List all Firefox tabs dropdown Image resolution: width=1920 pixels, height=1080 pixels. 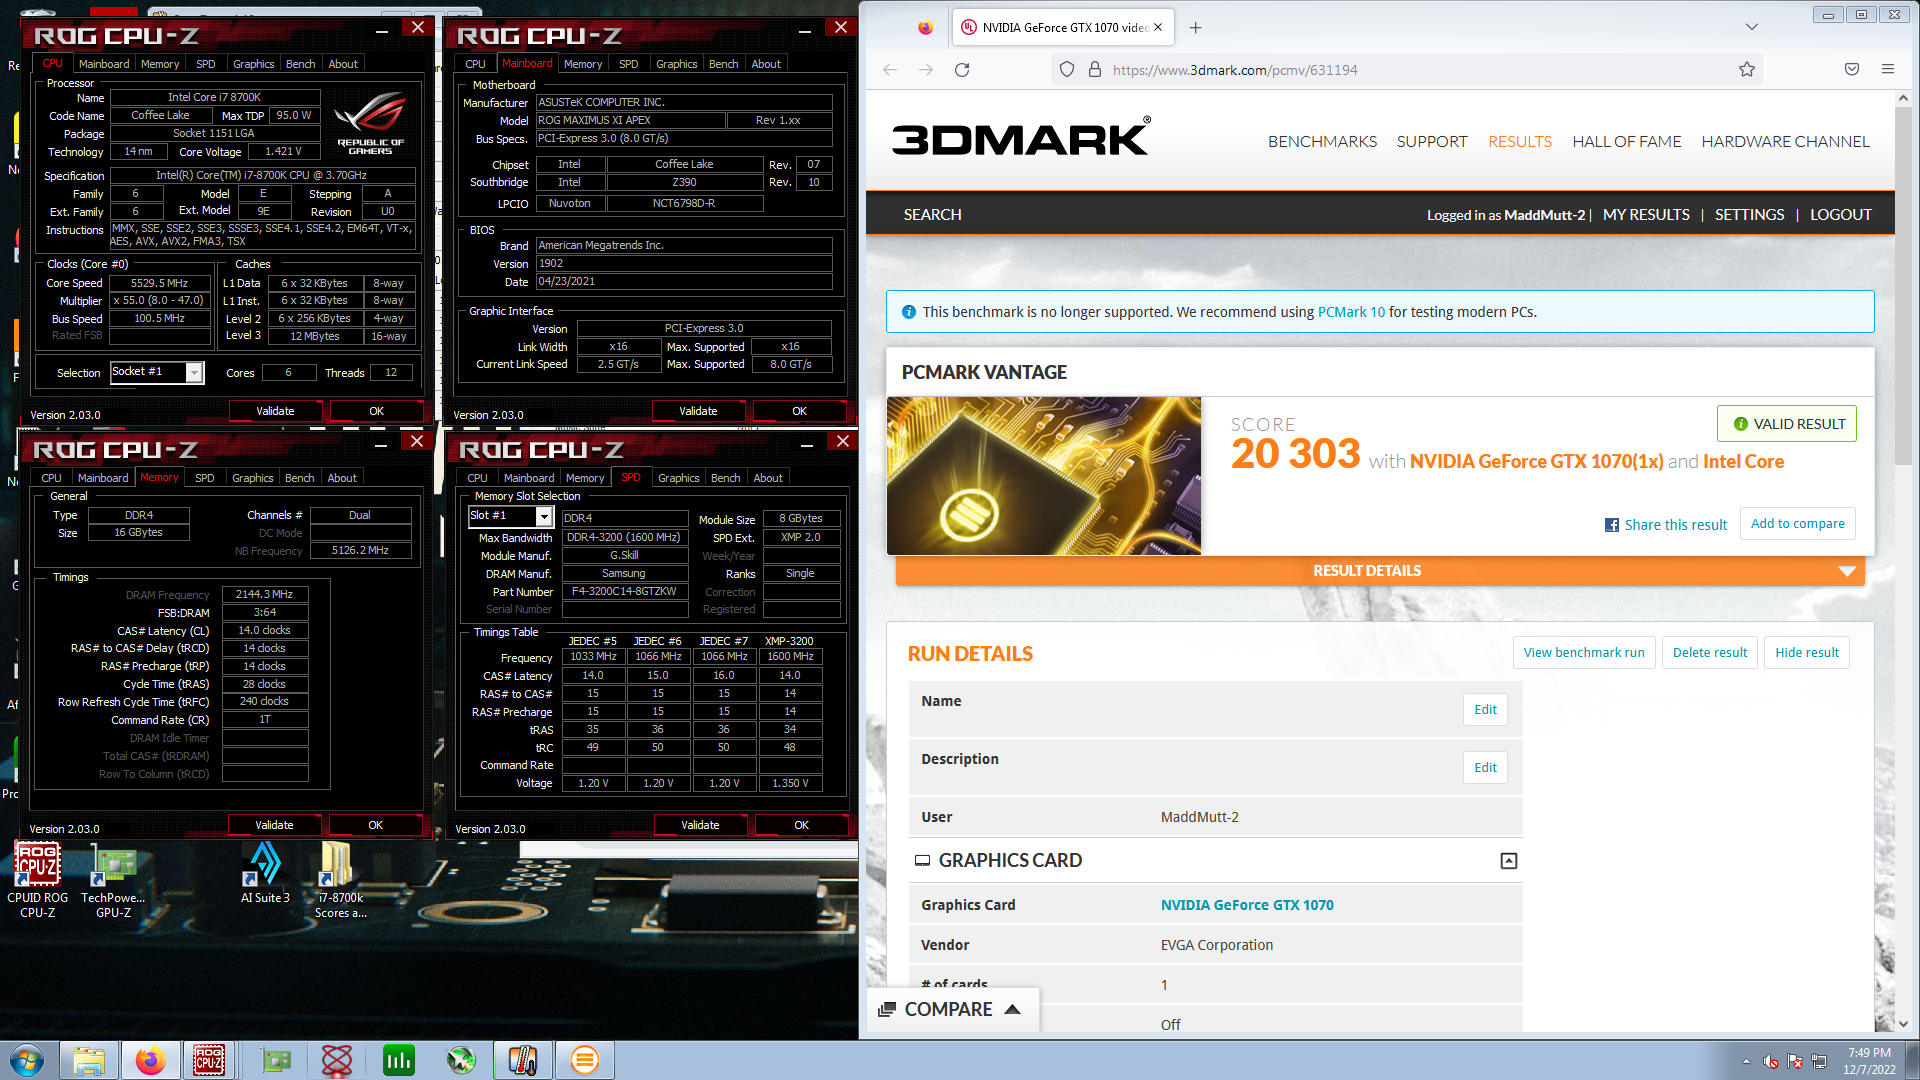point(1751,27)
